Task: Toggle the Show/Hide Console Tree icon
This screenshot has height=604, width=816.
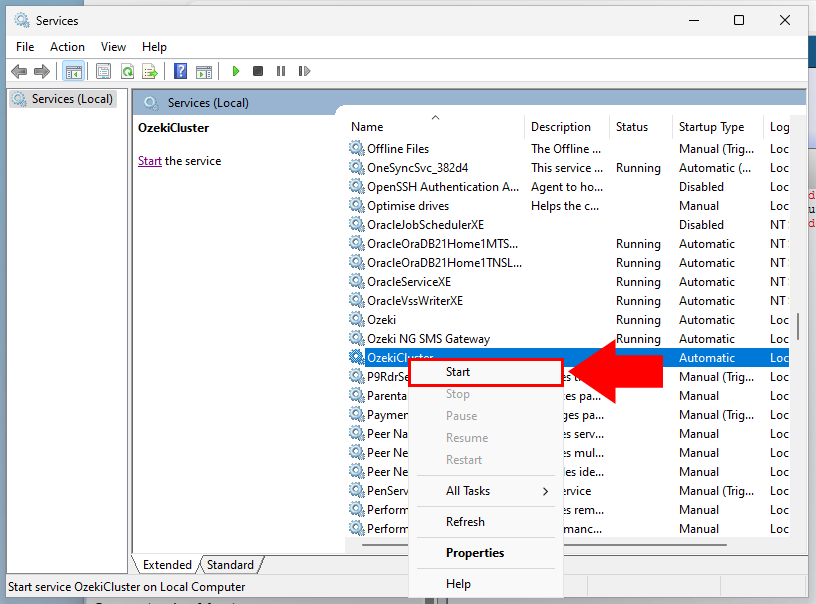Action: click(x=73, y=71)
